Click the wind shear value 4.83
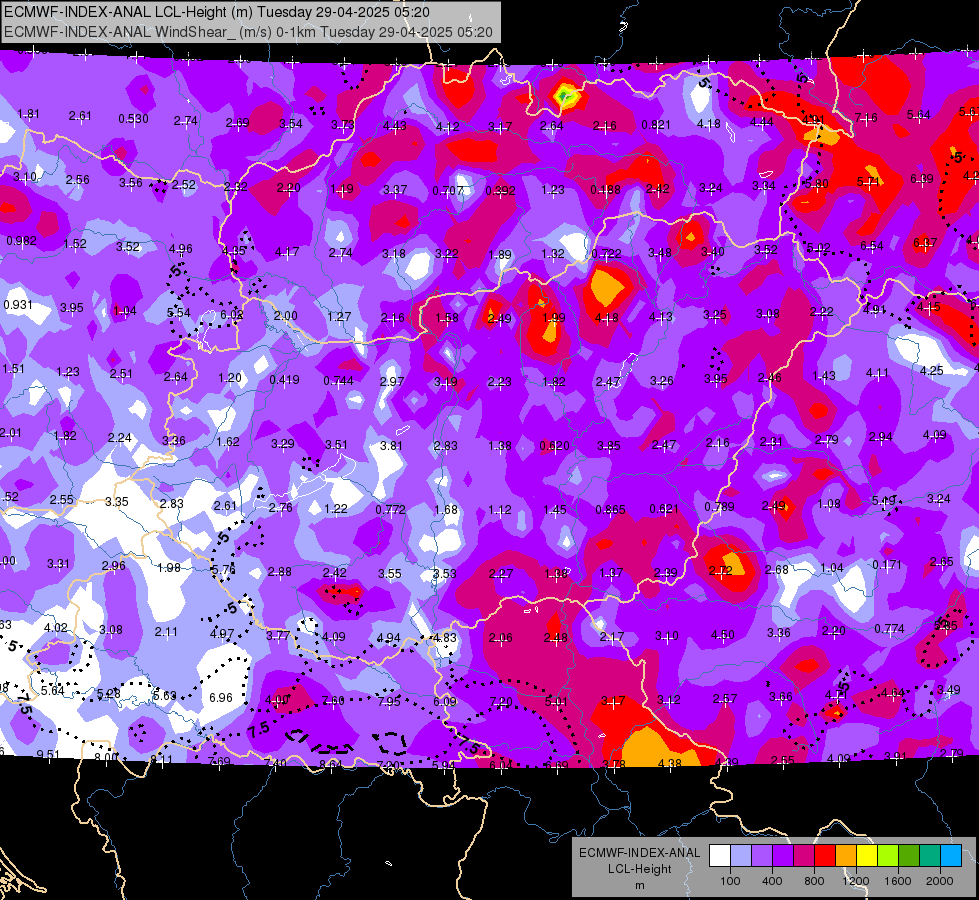This screenshot has height=900, width=979. [x=445, y=638]
